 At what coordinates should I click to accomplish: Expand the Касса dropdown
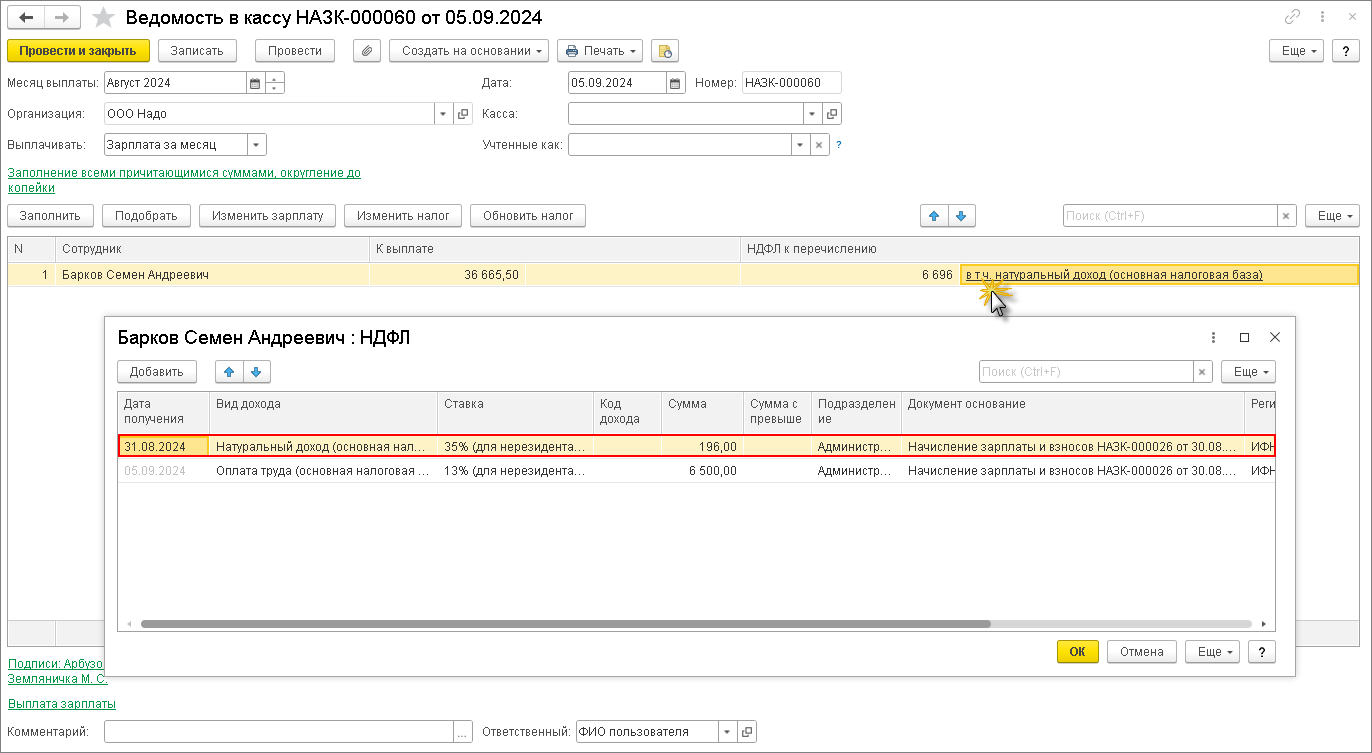tap(811, 114)
